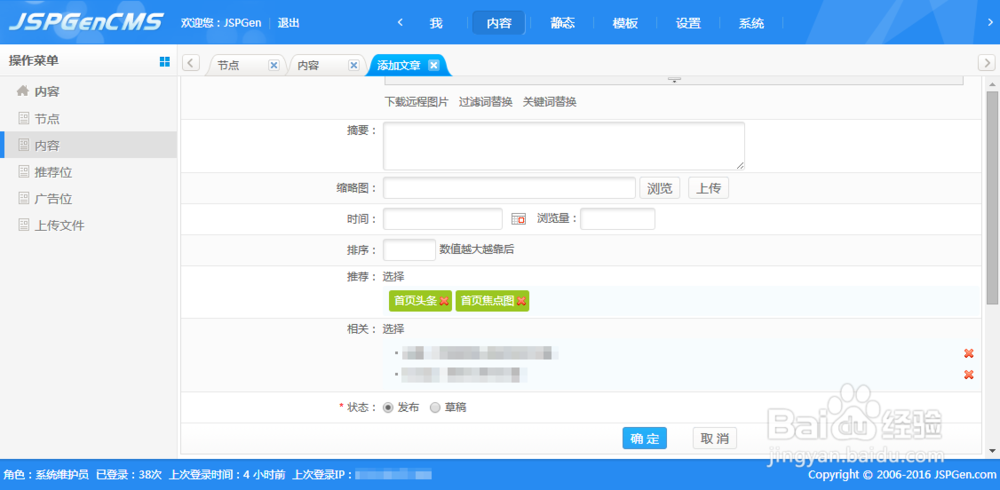
Task: Click the scrollbar up arrow
Action: click(992, 84)
